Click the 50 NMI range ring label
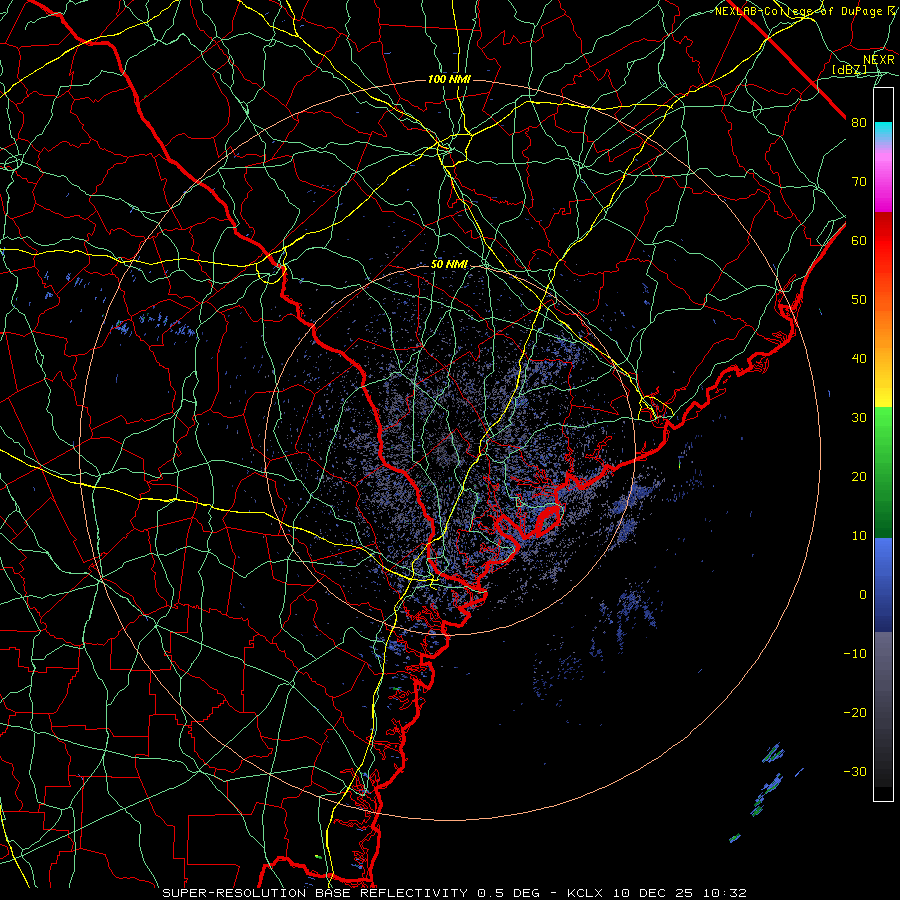This screenshot has width=900, height=900. point(449,265)
